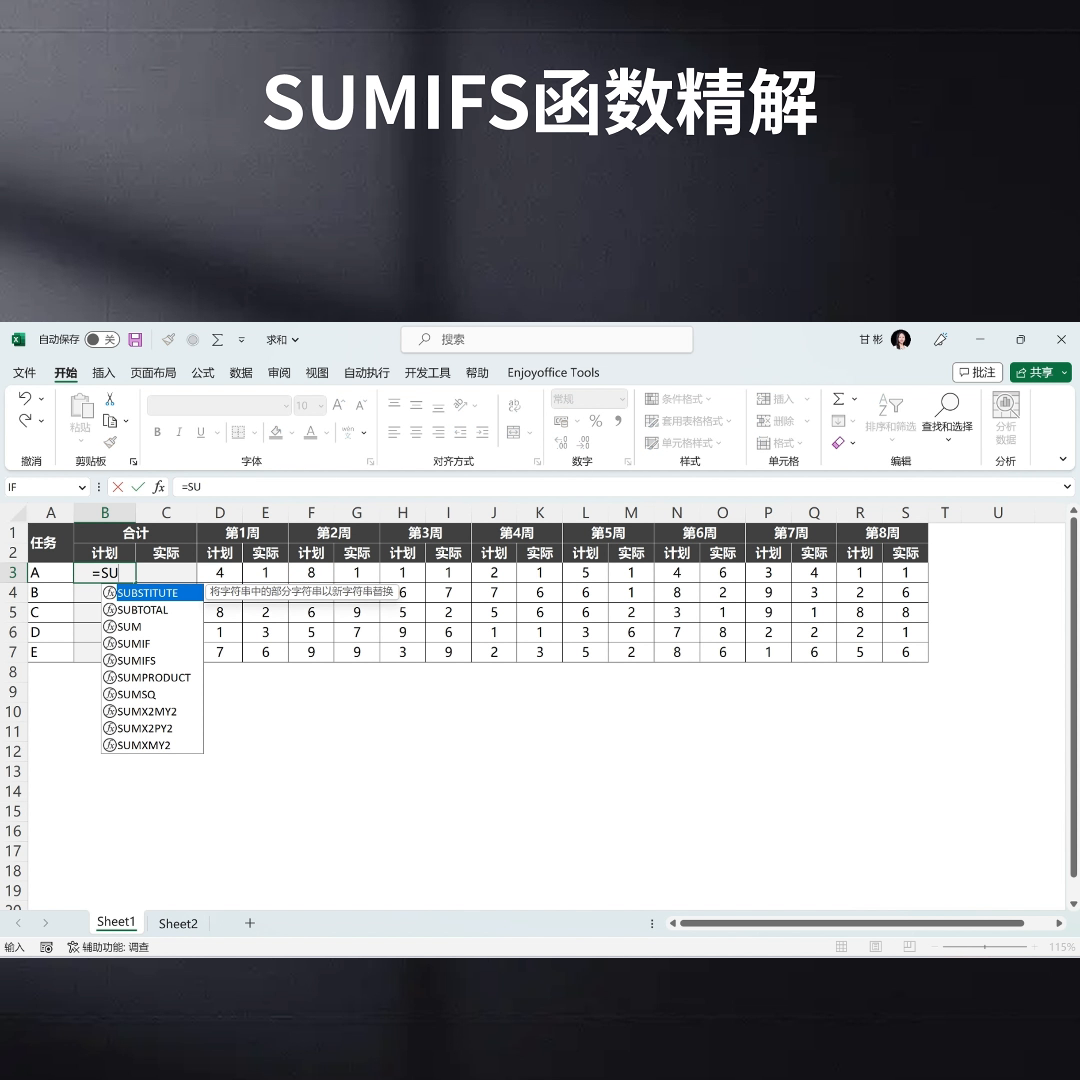Collapse the ribbon chevron
Image resolution: width=1080 pixels, height=1080 pixels.
1063,459
